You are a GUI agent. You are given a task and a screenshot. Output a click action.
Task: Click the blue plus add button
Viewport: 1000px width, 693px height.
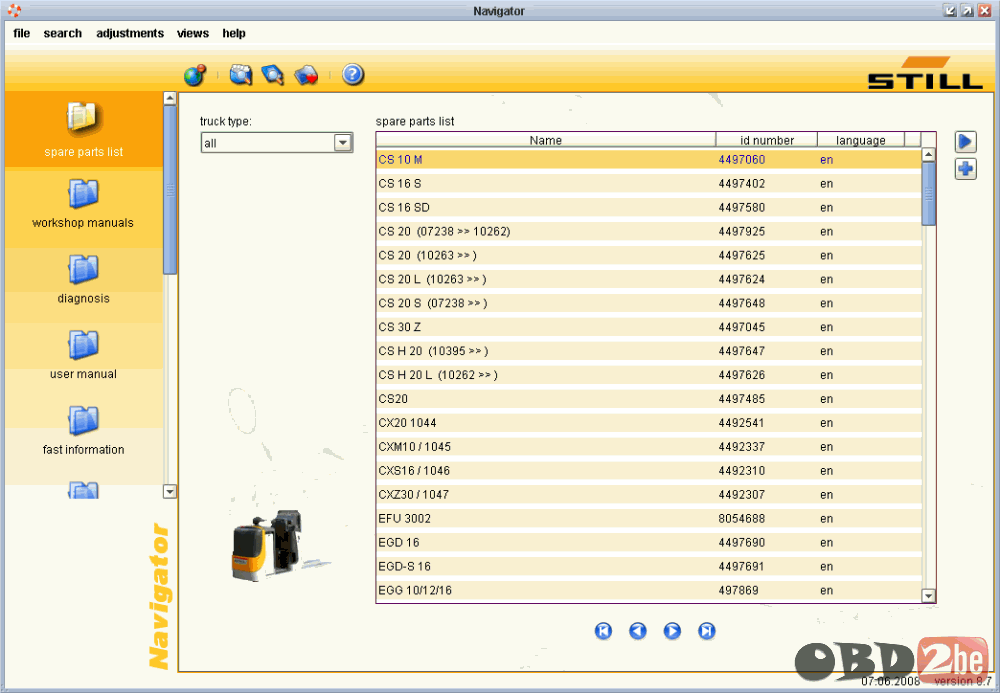[966, 169]
